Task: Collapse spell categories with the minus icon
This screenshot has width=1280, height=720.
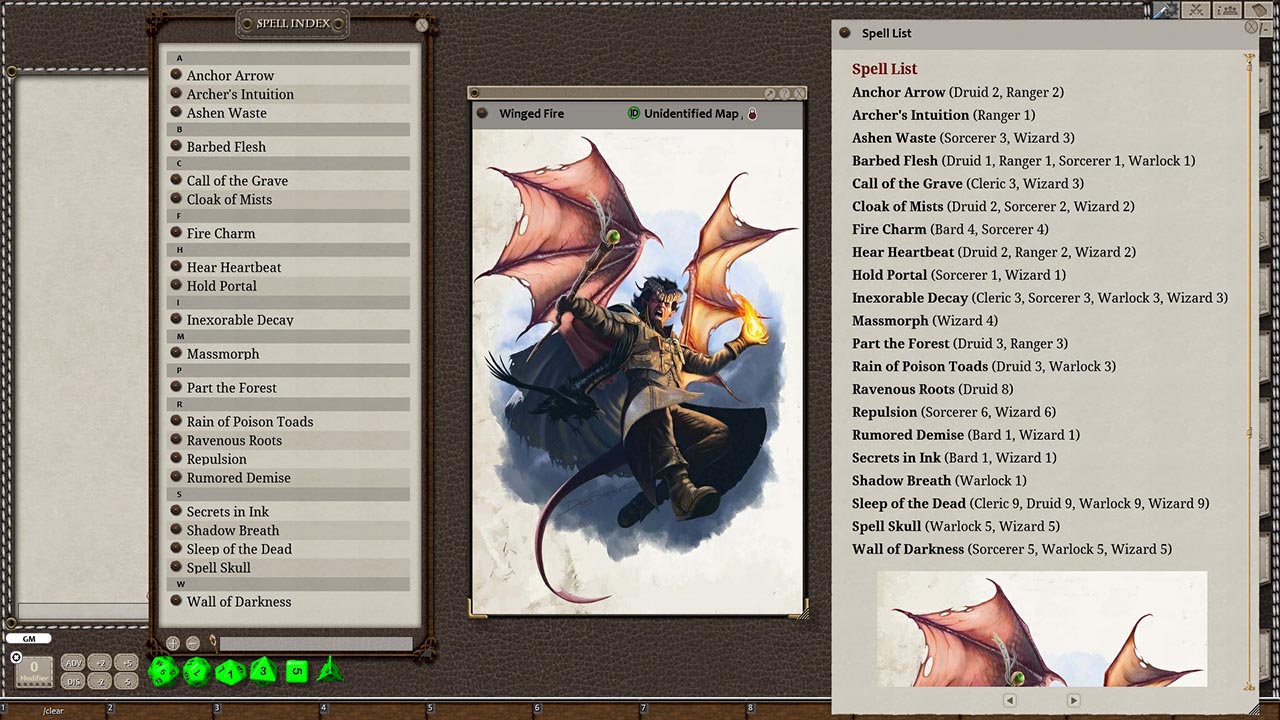Action: click(193, 643)
